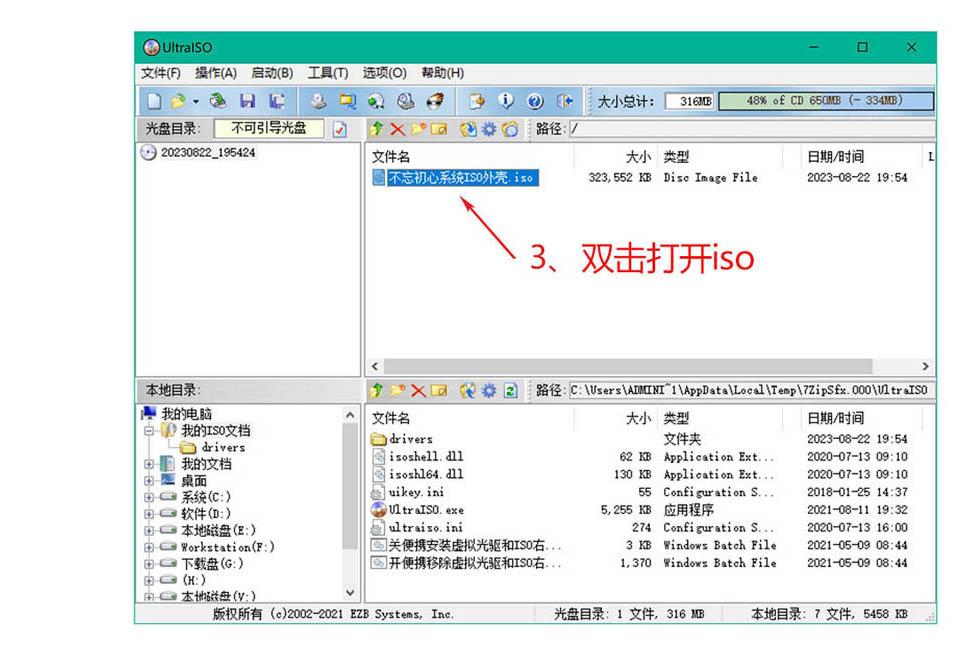Click gear settings icon in disc directory toolbar
Screen dimensions: 962x659
tap(489, 129)
